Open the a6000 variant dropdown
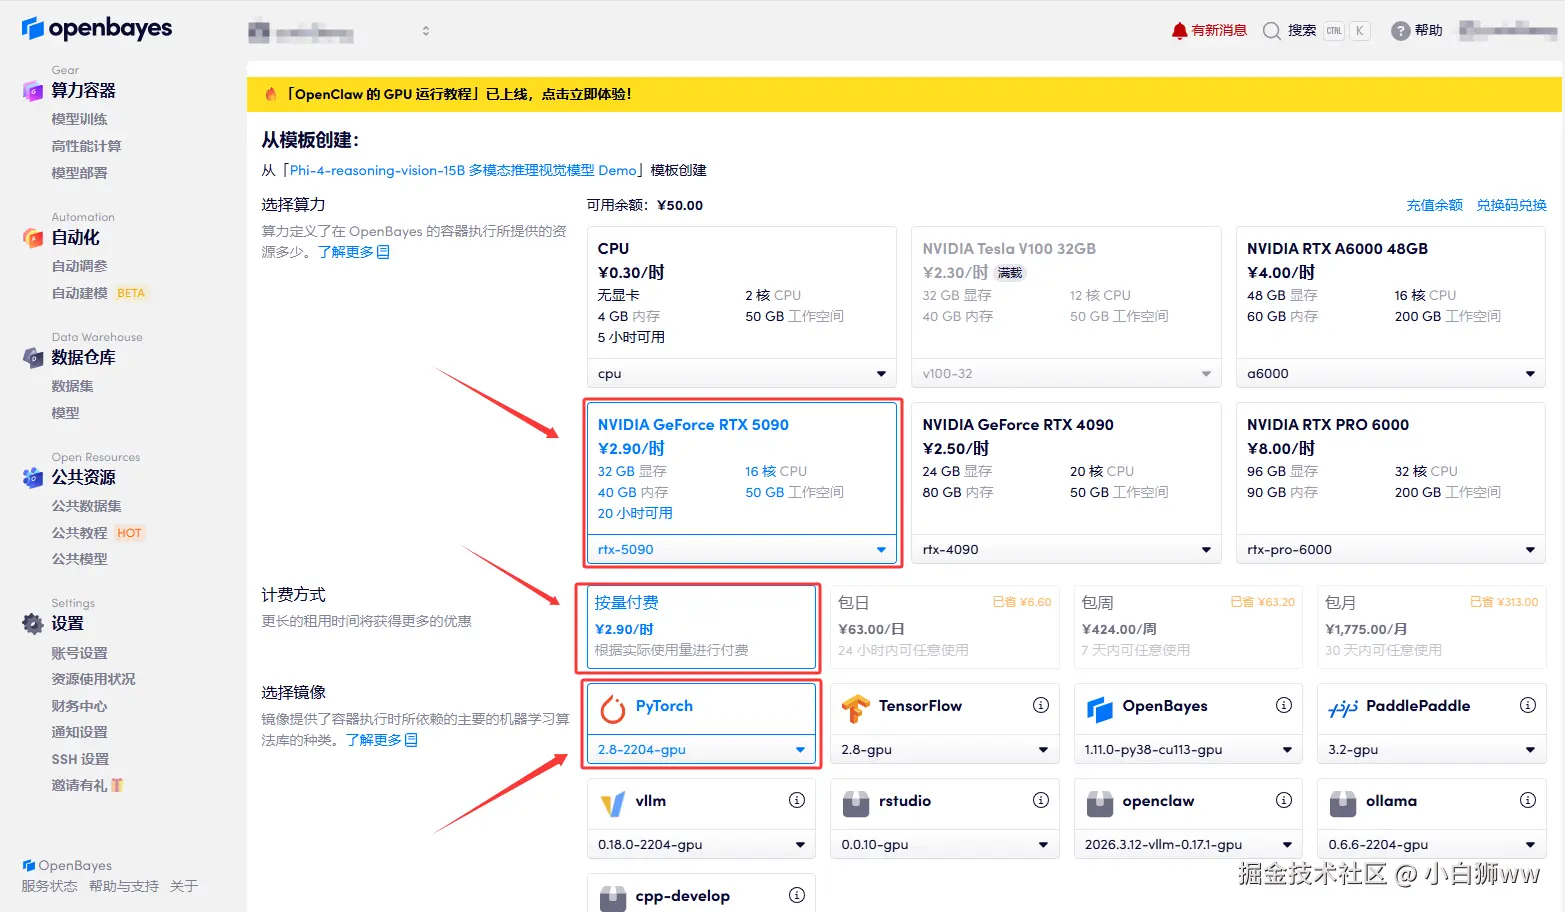The width and height of the screenshot is (1565, 912). coord(1391,374)
